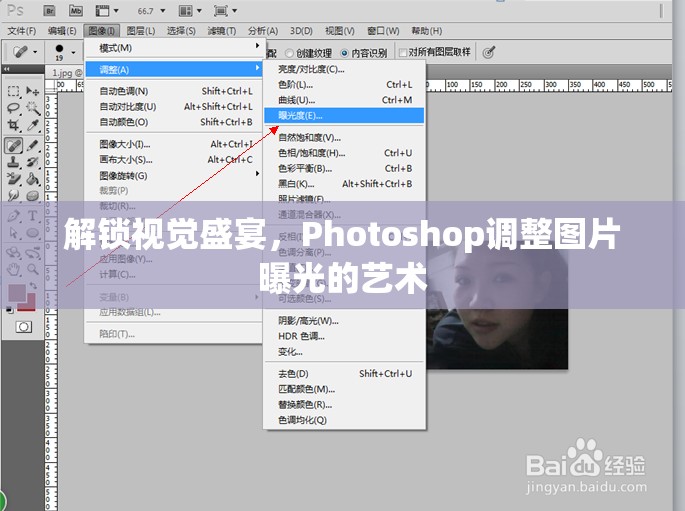Image resolution: width=685 pixels, height=511 pixels.
Task: Select the Crop tool
Action: coord(14,125)
